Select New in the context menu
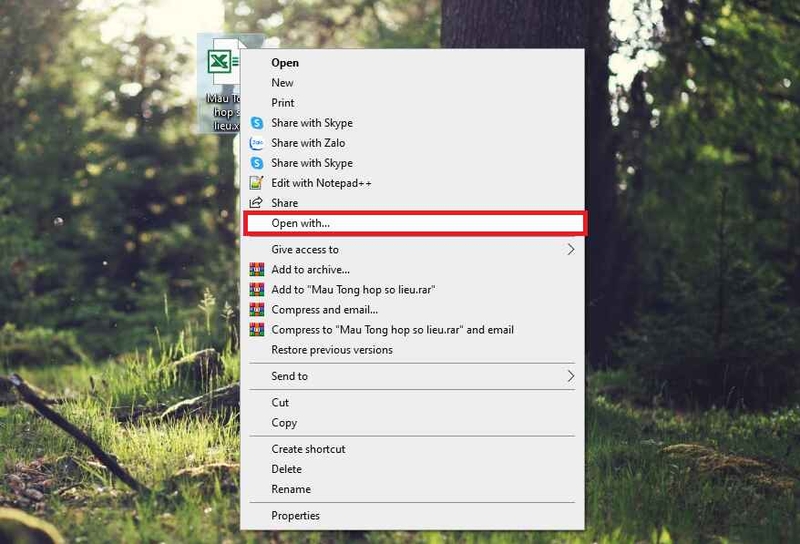The width and height of the screenshot is (800, 544). coord(413,83)
